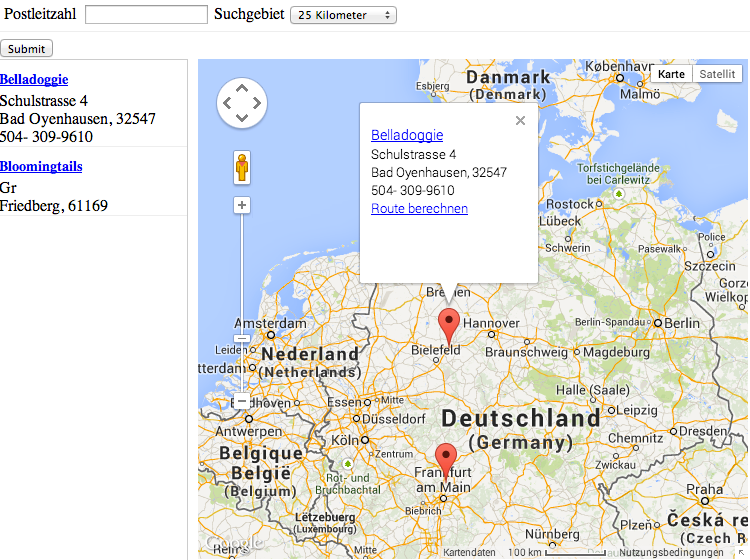The height and width of the screenshot is (560, 750).
Task: Click sidebar text 'Schulstrasse 4'
Action: point(44,101)
